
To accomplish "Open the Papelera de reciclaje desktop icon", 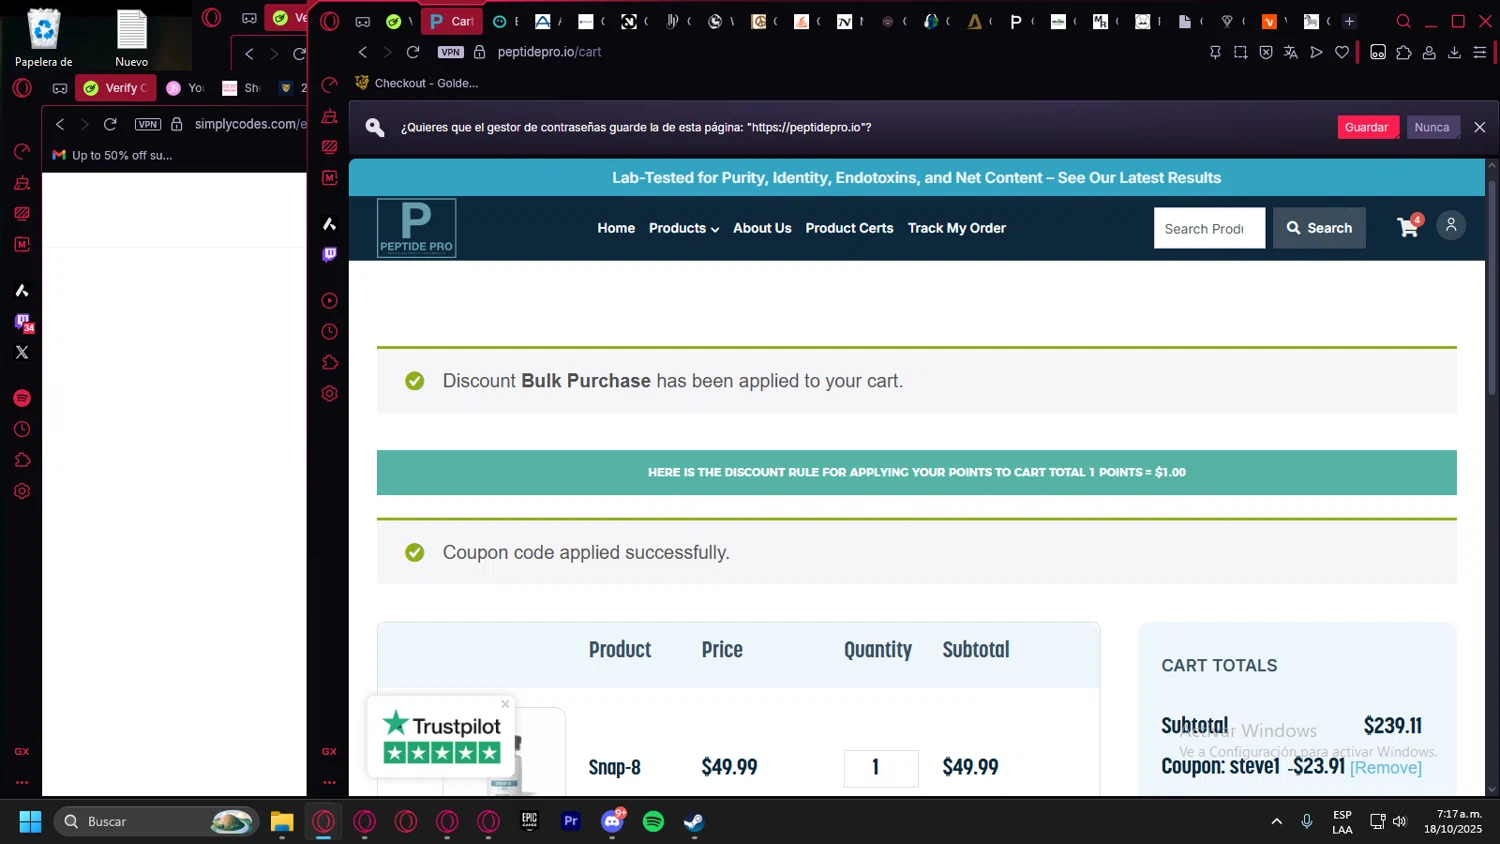I will 43,38.
